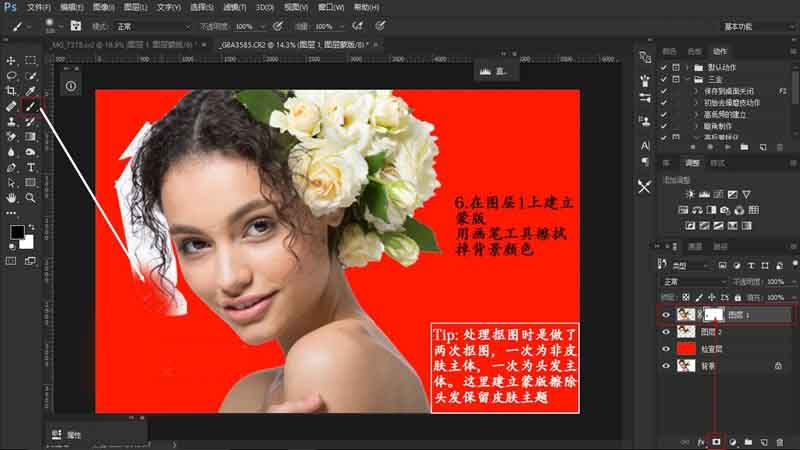Hide the 图层 2 layer

click(666, 332)
